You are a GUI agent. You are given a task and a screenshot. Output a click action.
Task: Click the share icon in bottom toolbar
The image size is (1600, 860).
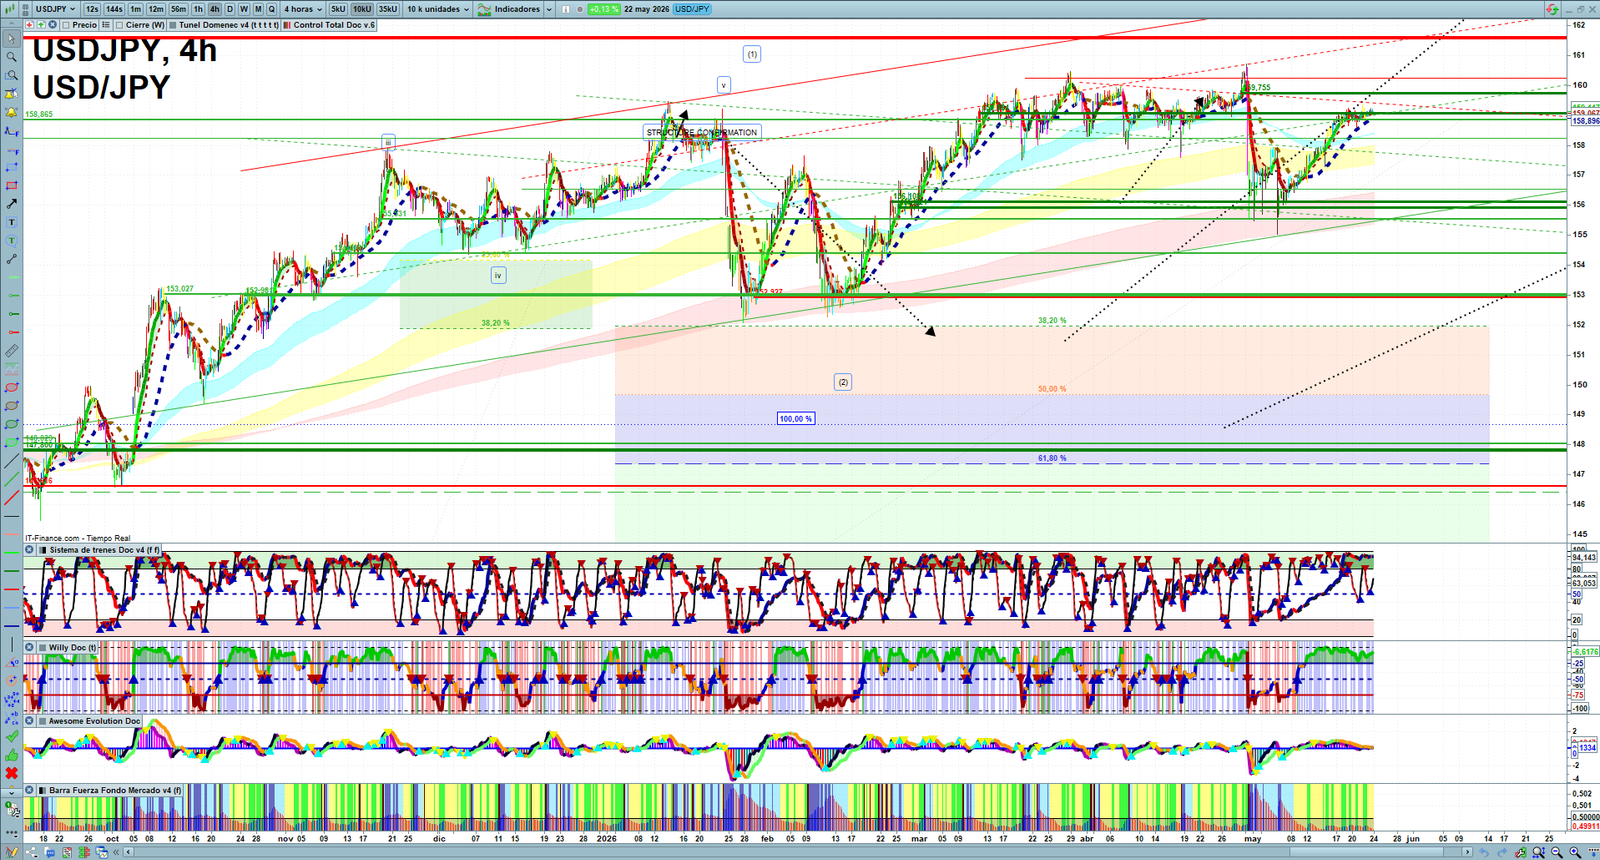tap(31, 852)
